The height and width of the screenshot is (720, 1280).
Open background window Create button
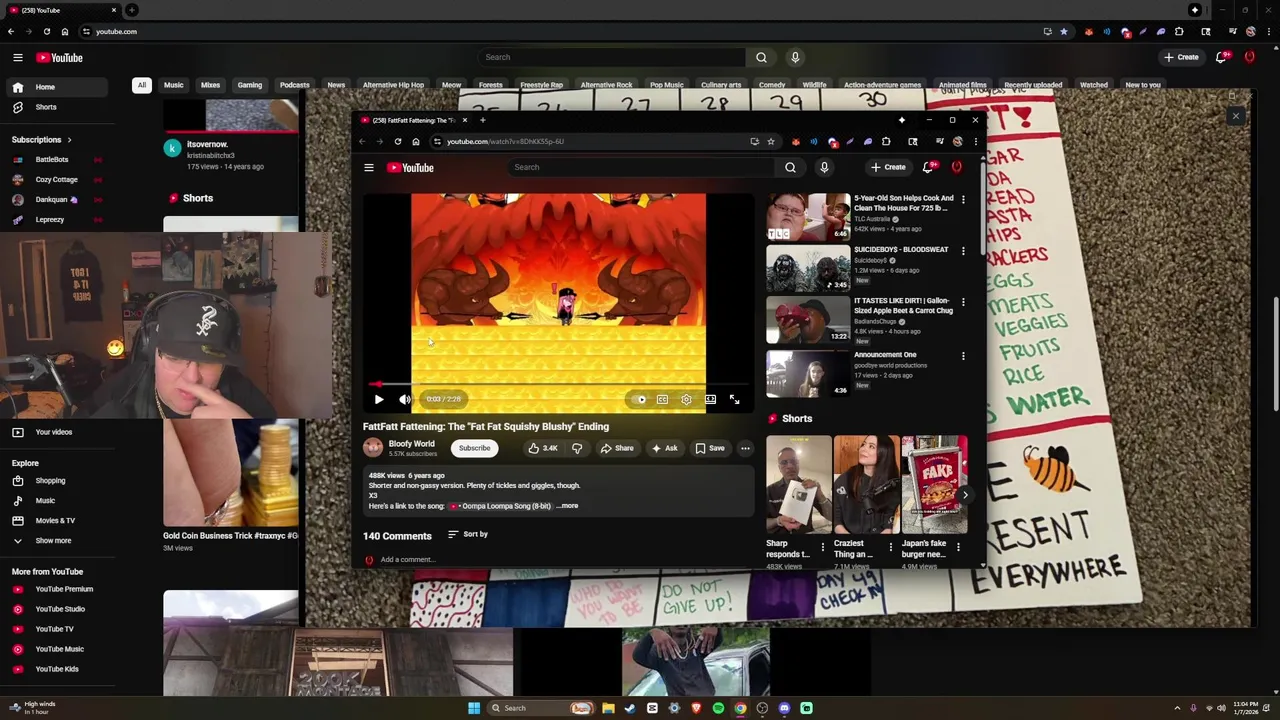coord(1181,57)
